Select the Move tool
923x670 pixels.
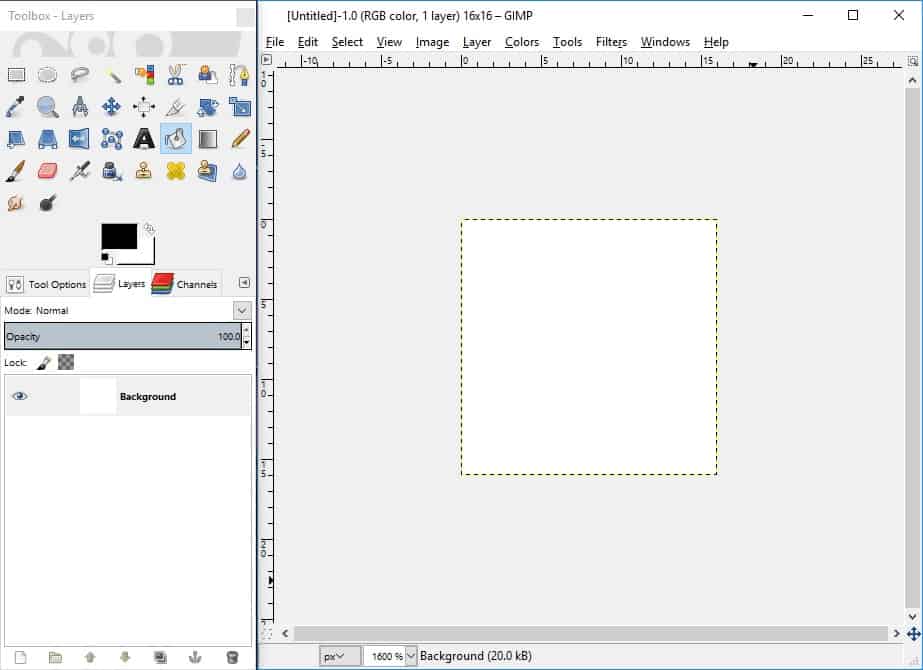(112, 107)
